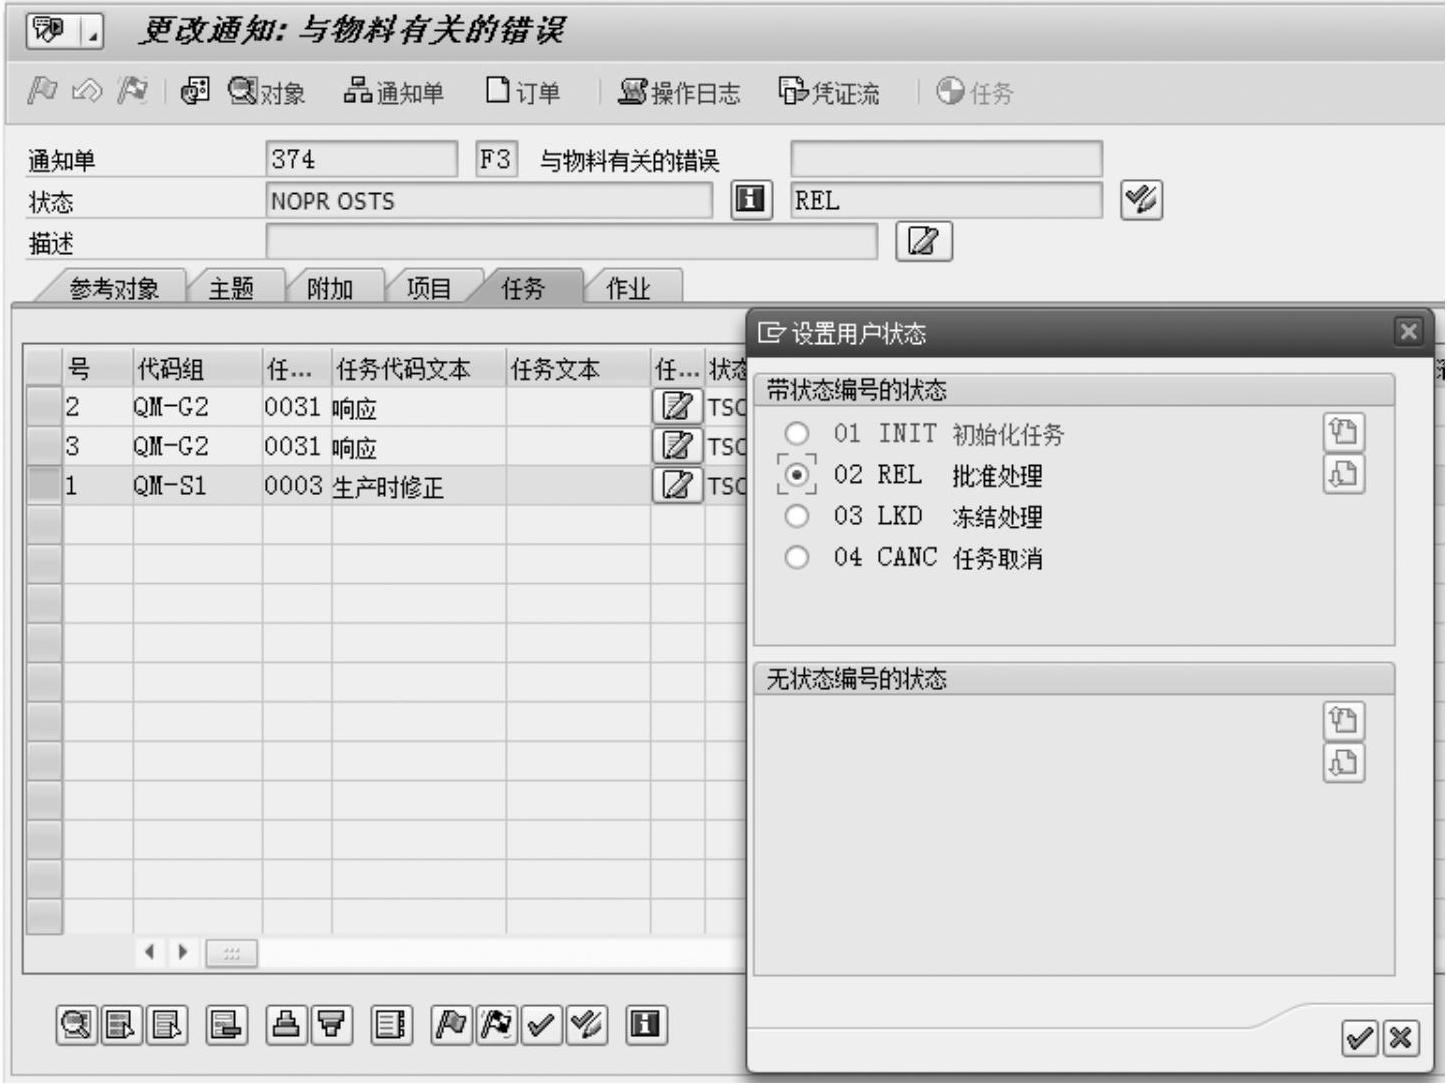Select the row selector for task number 1

coord(44,485)
